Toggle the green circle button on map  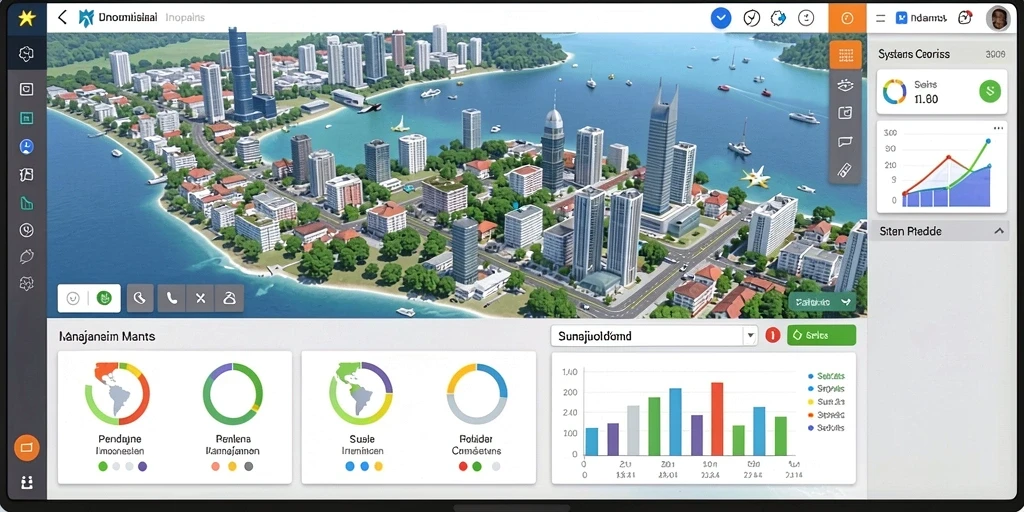[104, 298]
